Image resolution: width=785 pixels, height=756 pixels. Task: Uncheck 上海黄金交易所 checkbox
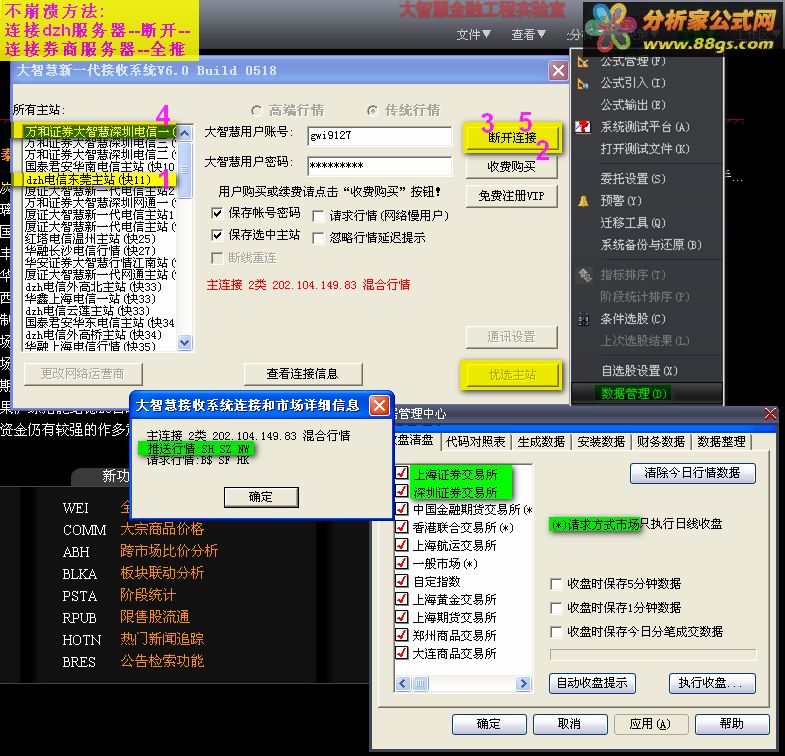pyautogui.click(x=402, y=599)
